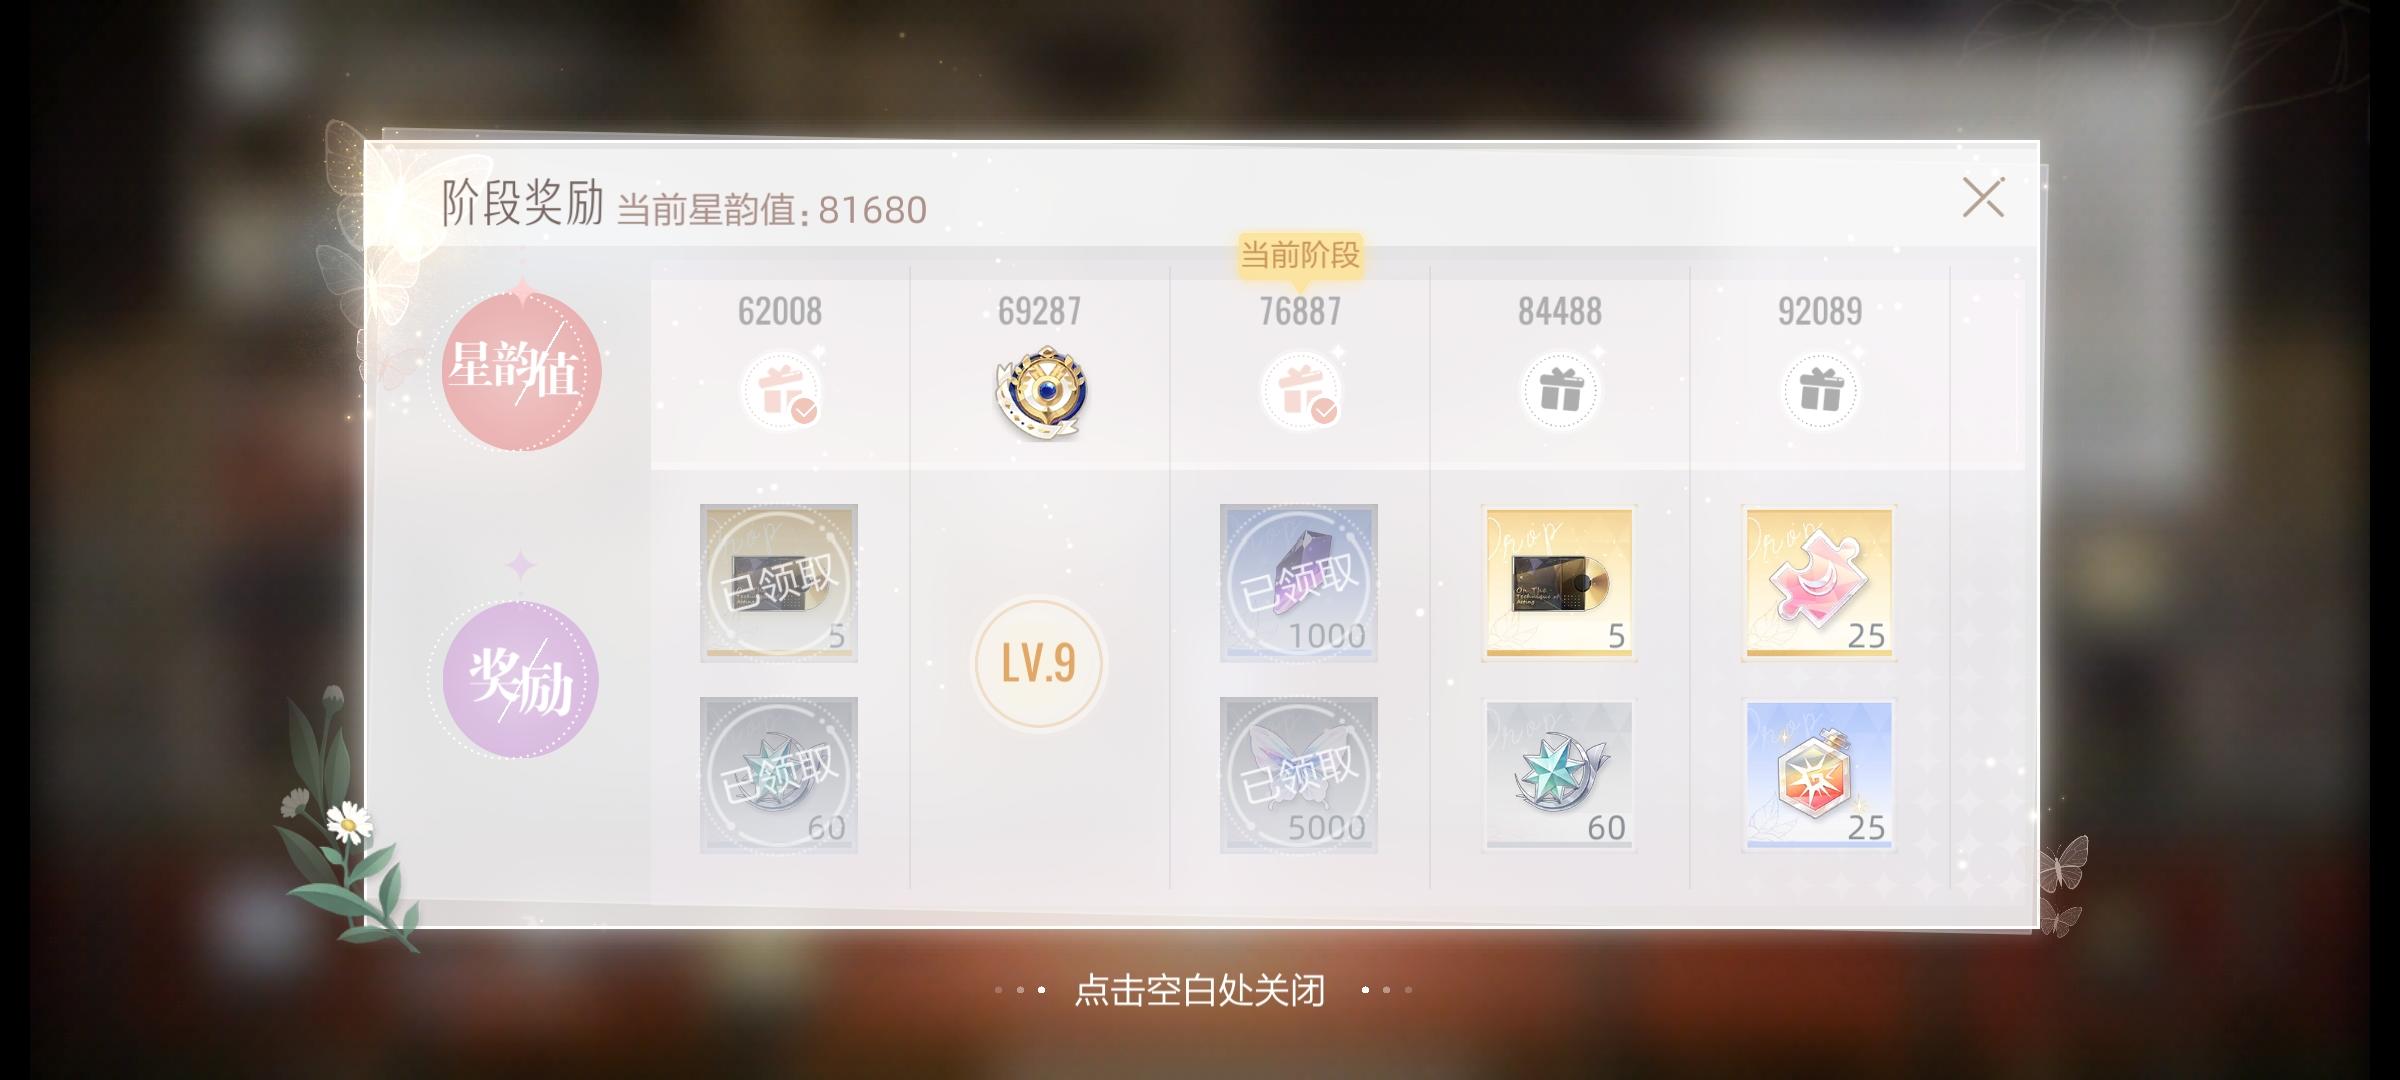Tap the claimed star reward quantity 60

779,775
